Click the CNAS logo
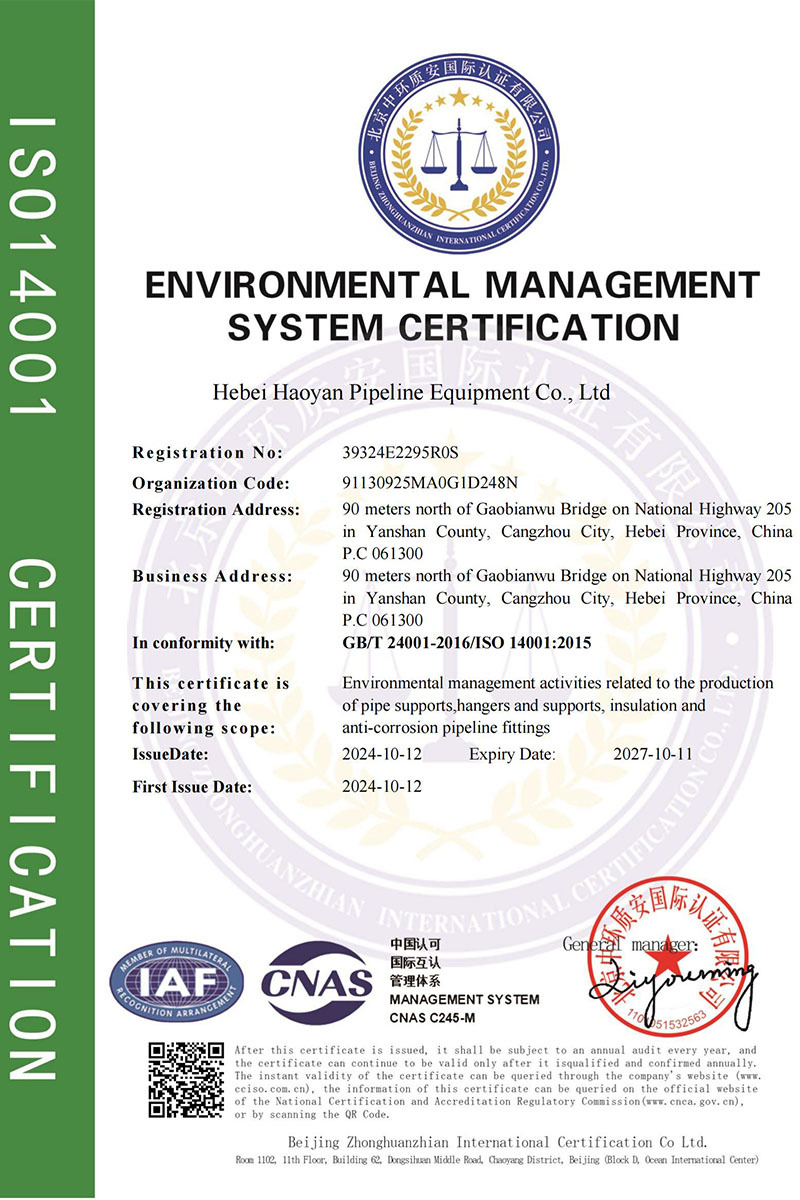Viewport: 800px width, 1200px height. (317, 983)
